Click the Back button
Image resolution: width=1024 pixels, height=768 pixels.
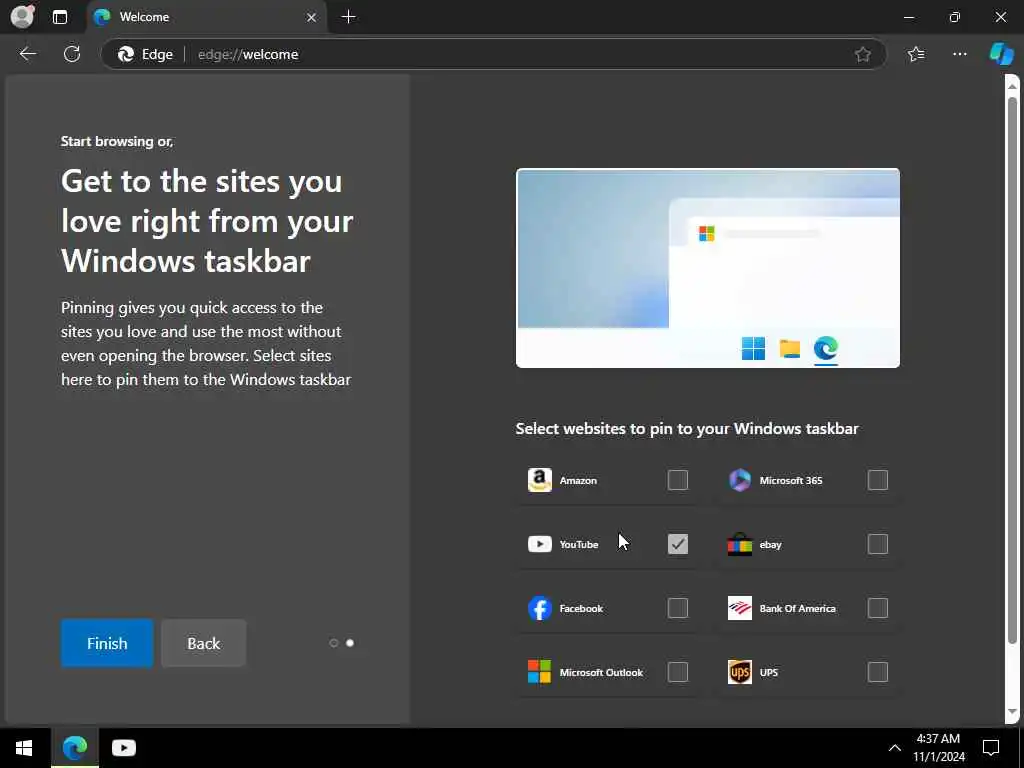pyautogui.click(x=204, y=643)
